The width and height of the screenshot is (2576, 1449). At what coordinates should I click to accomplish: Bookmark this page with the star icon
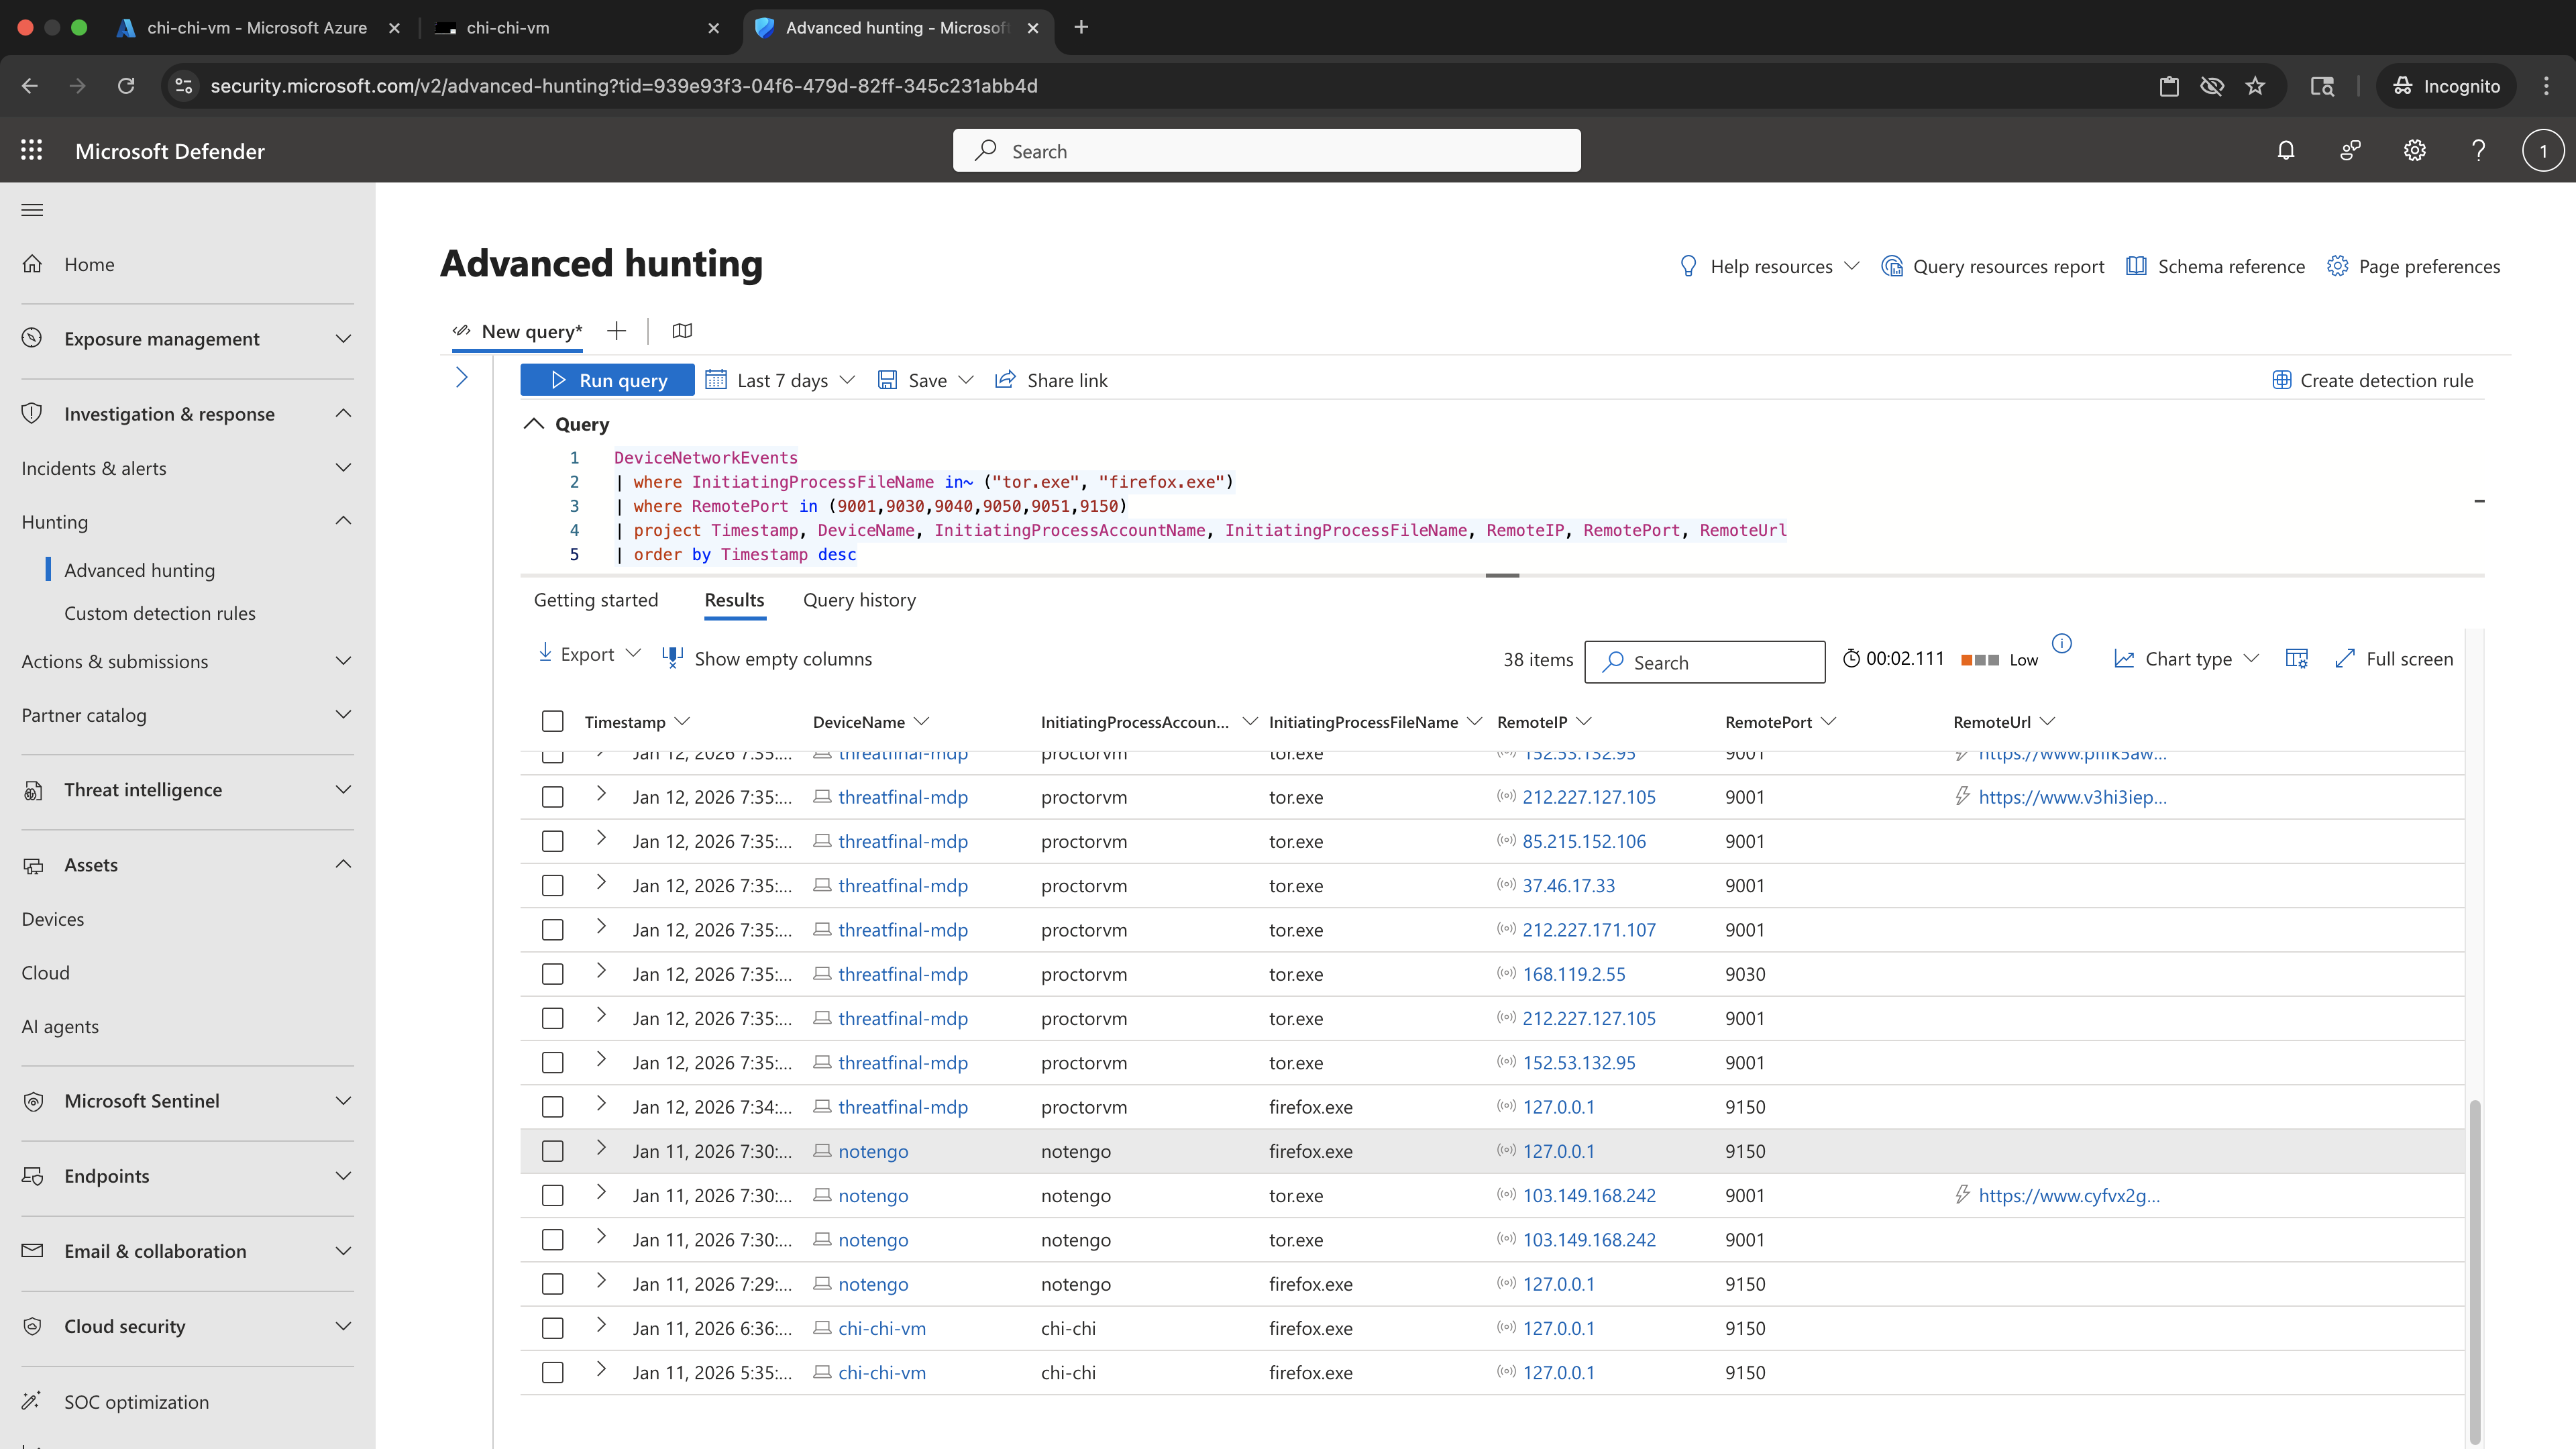point(2256,86)
